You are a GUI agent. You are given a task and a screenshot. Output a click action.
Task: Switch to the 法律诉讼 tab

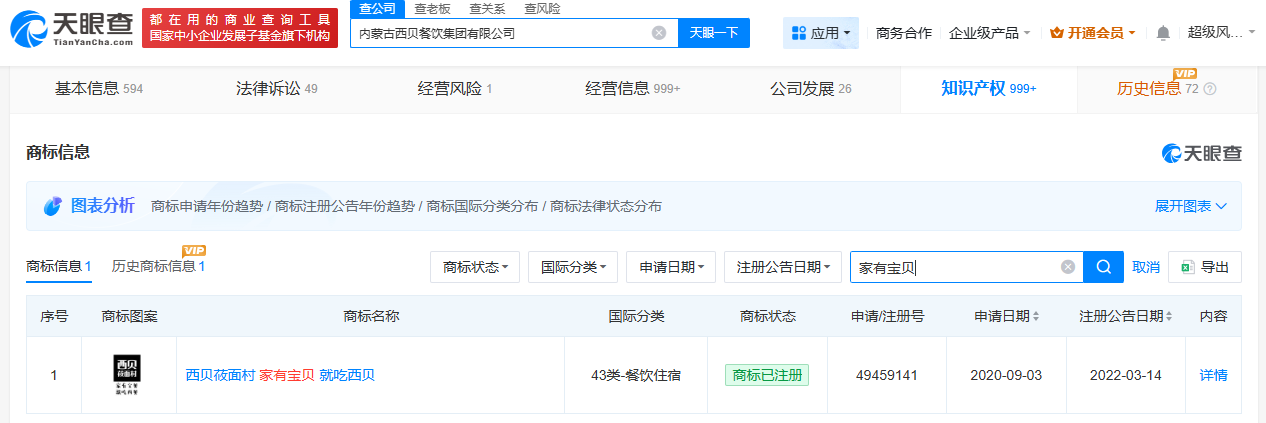(268, 89)
